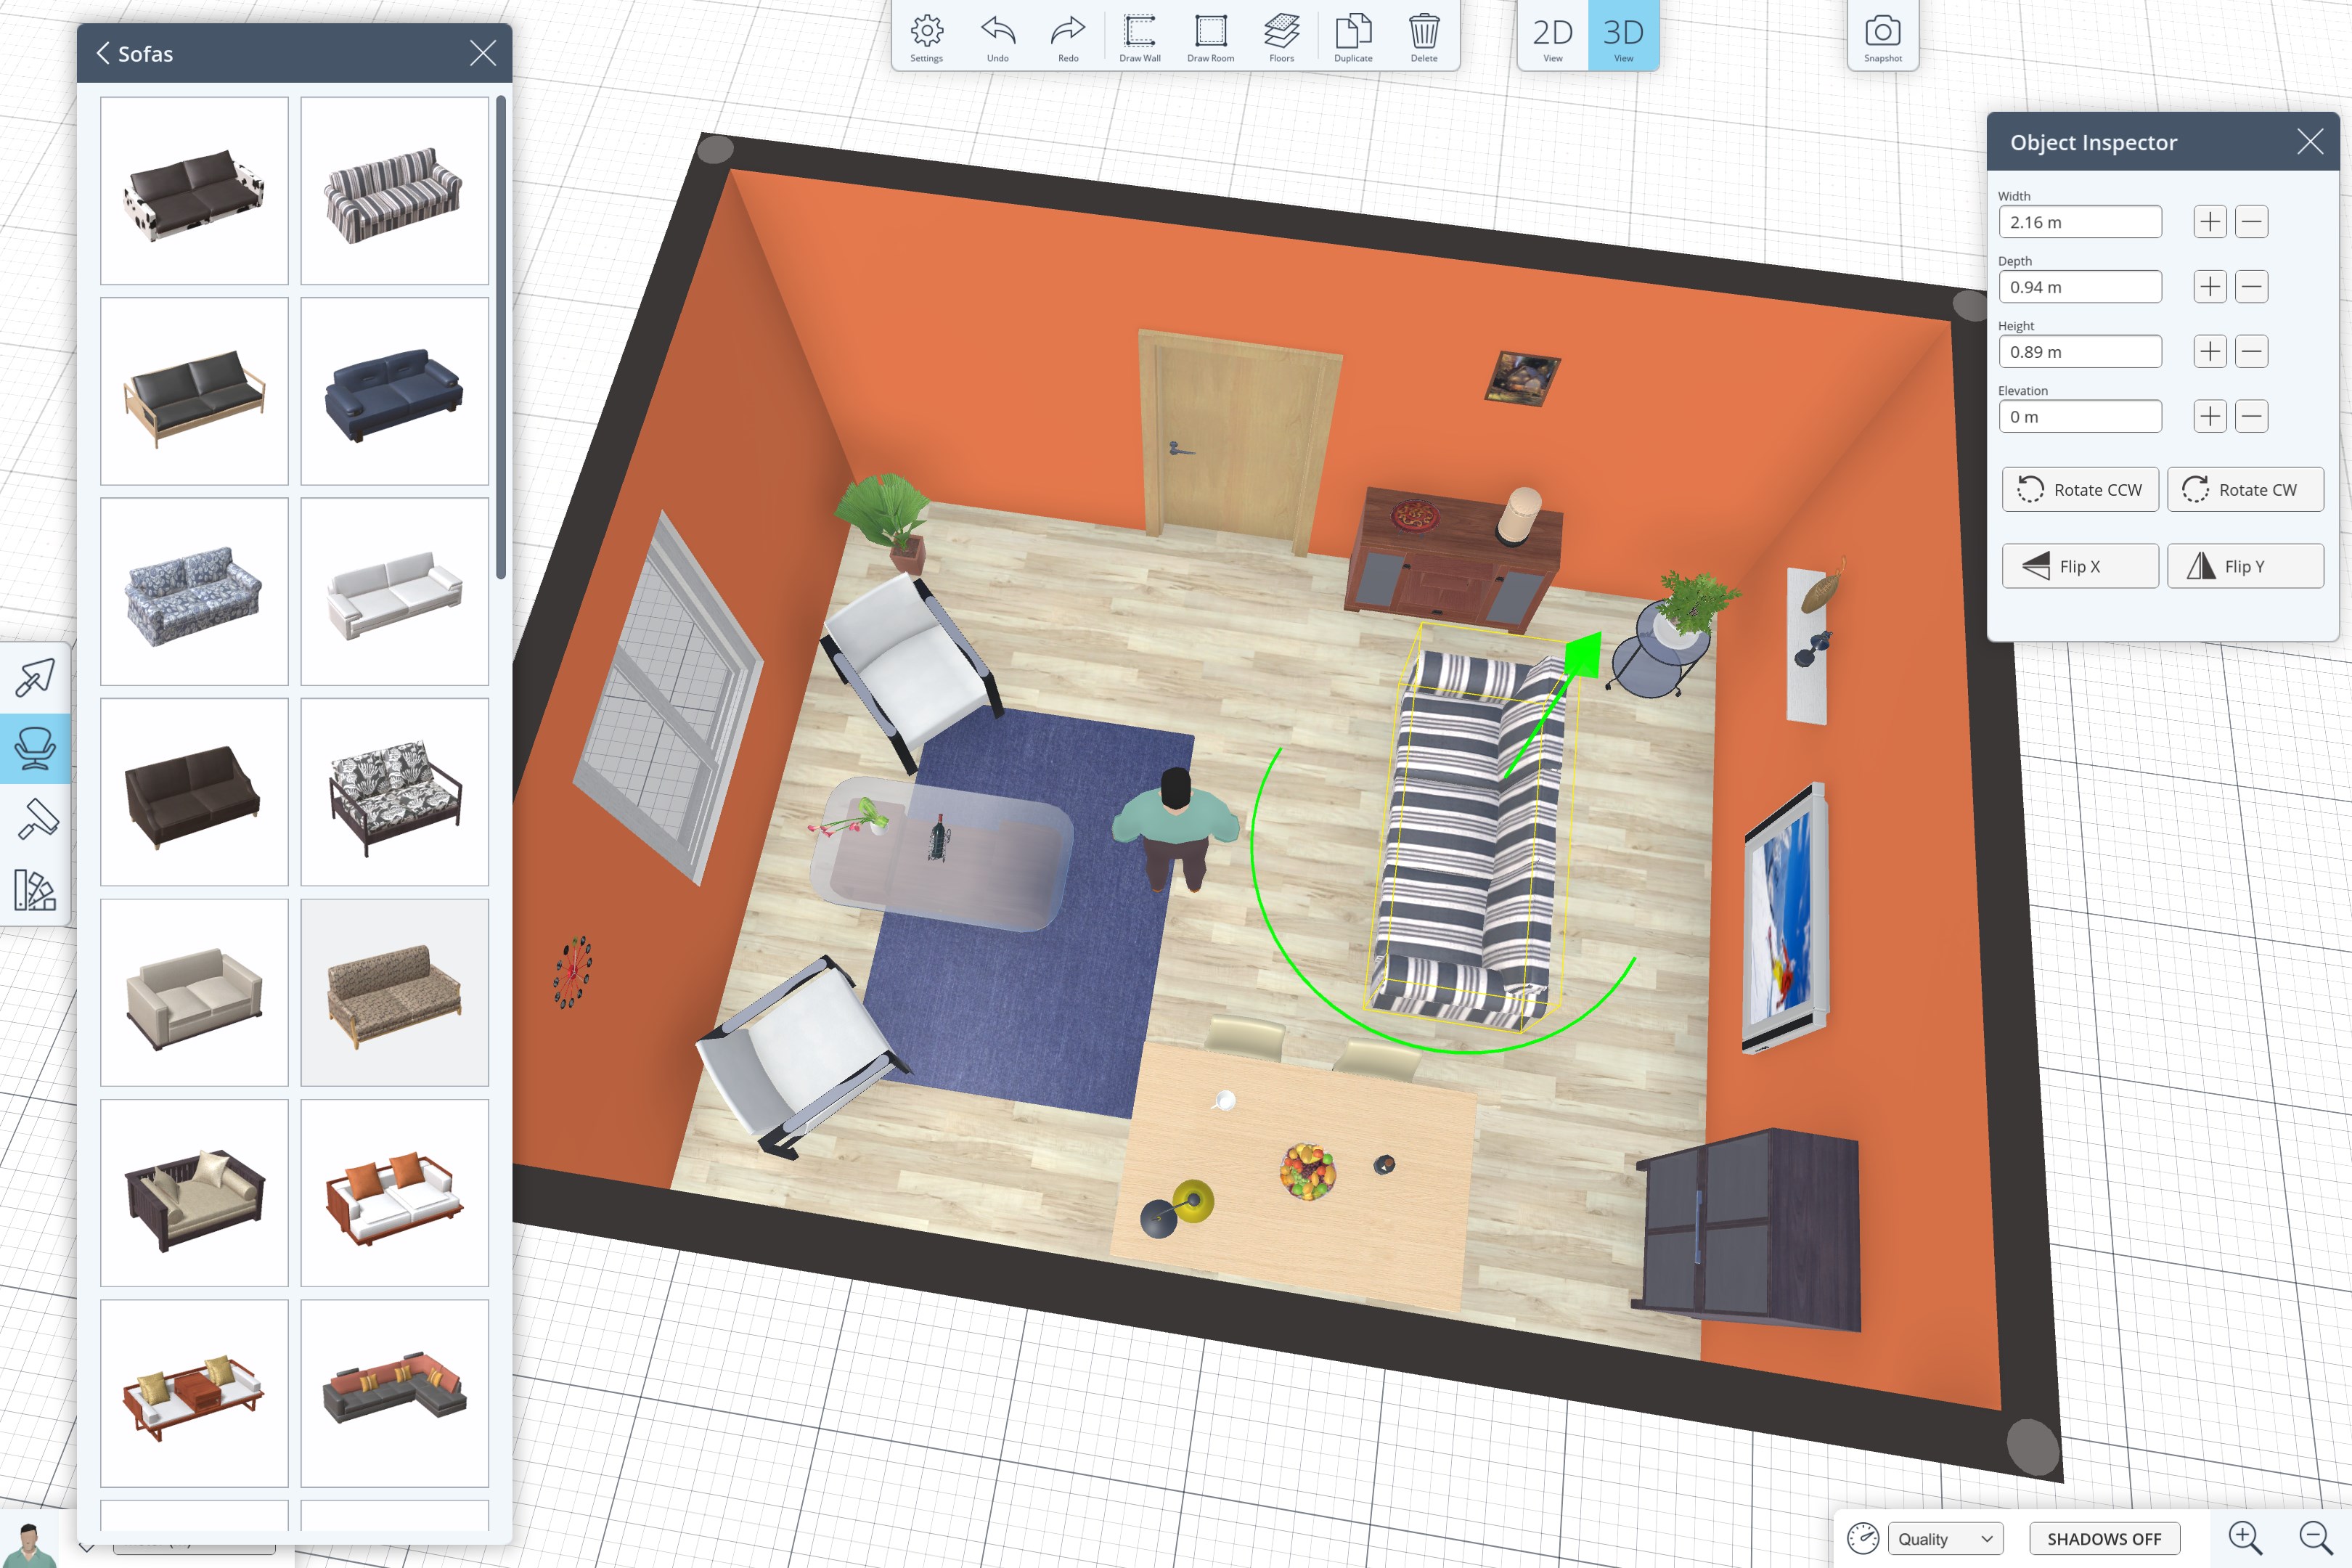Increase Depth with the plus button
The image size is (2352, 1568).
(x=2210, y=287)
